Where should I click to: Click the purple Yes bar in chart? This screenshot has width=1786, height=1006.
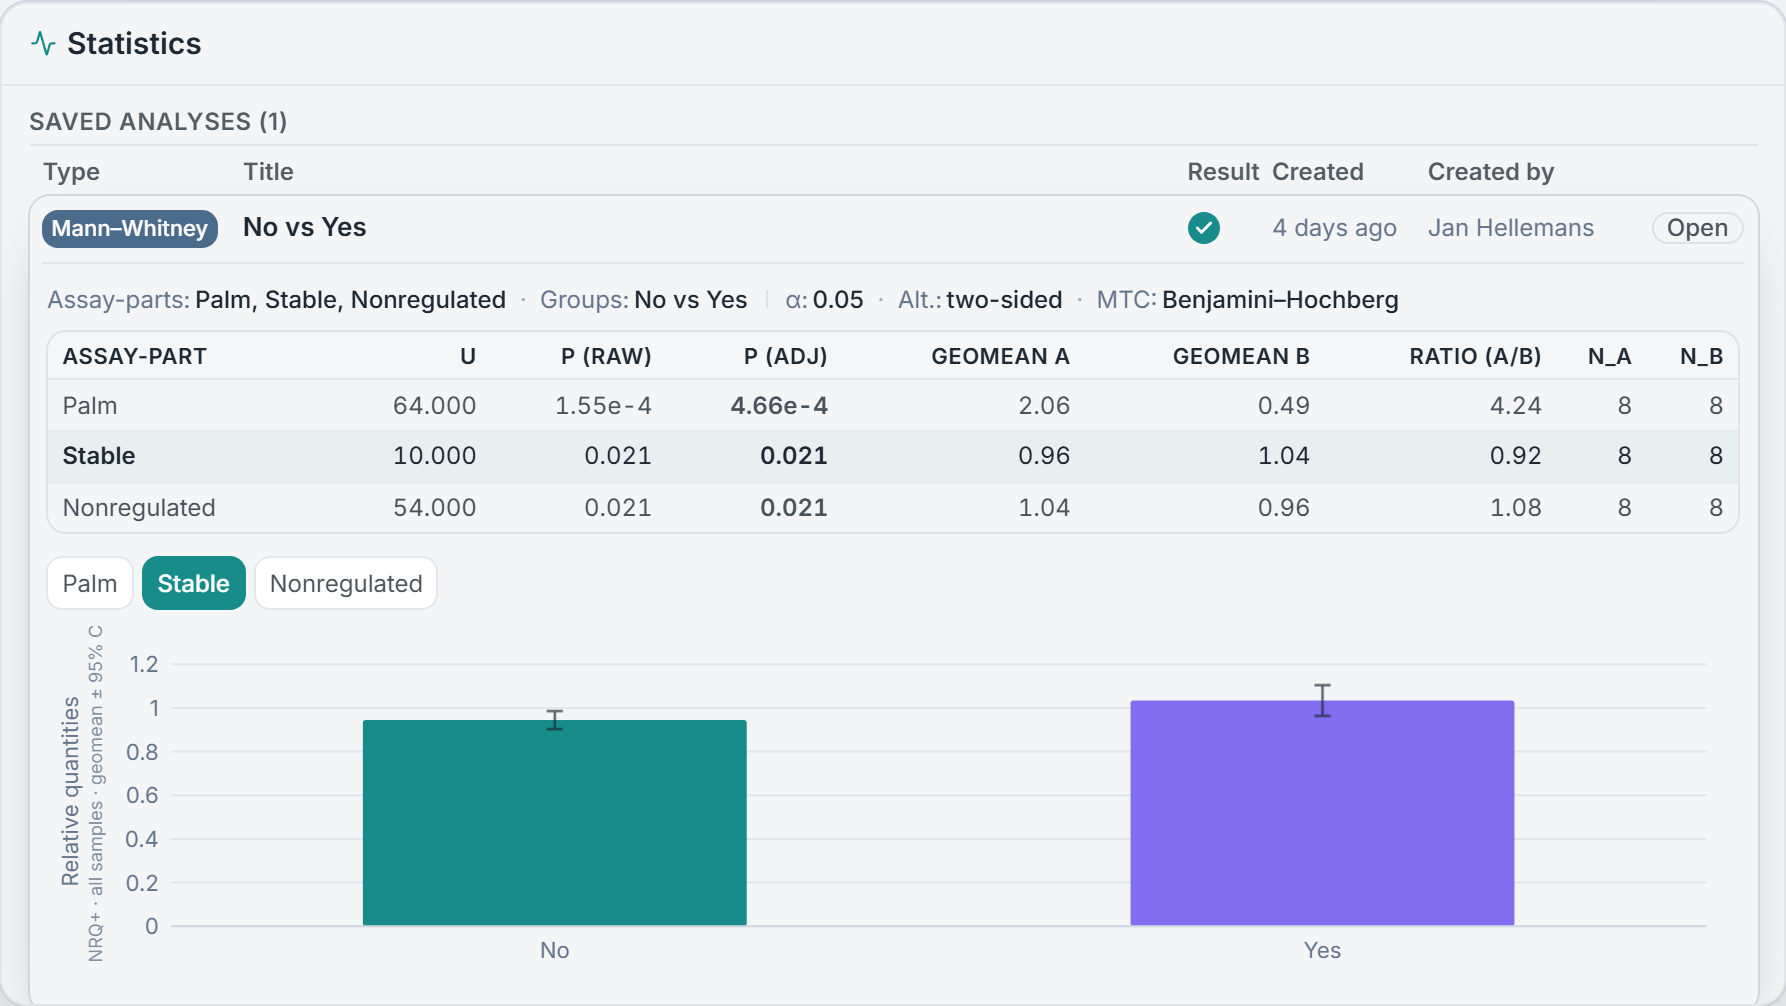pos(1322,813)
